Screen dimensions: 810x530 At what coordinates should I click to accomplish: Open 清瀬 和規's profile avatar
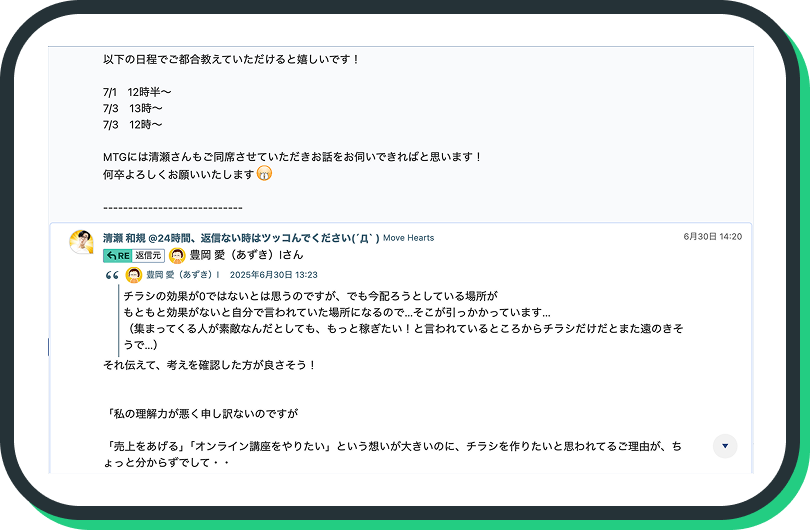click(x=82, y=242)
